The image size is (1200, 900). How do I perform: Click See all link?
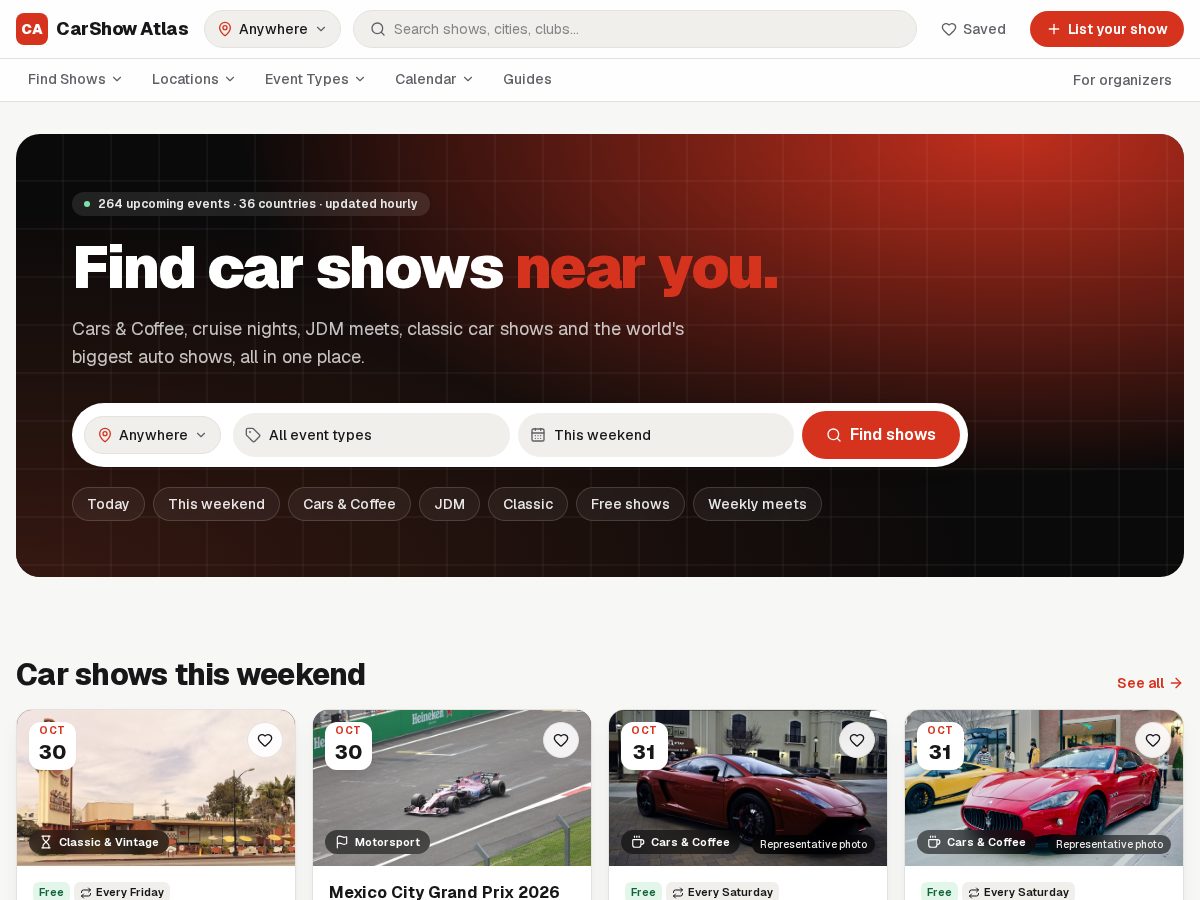click(1150, 683)
